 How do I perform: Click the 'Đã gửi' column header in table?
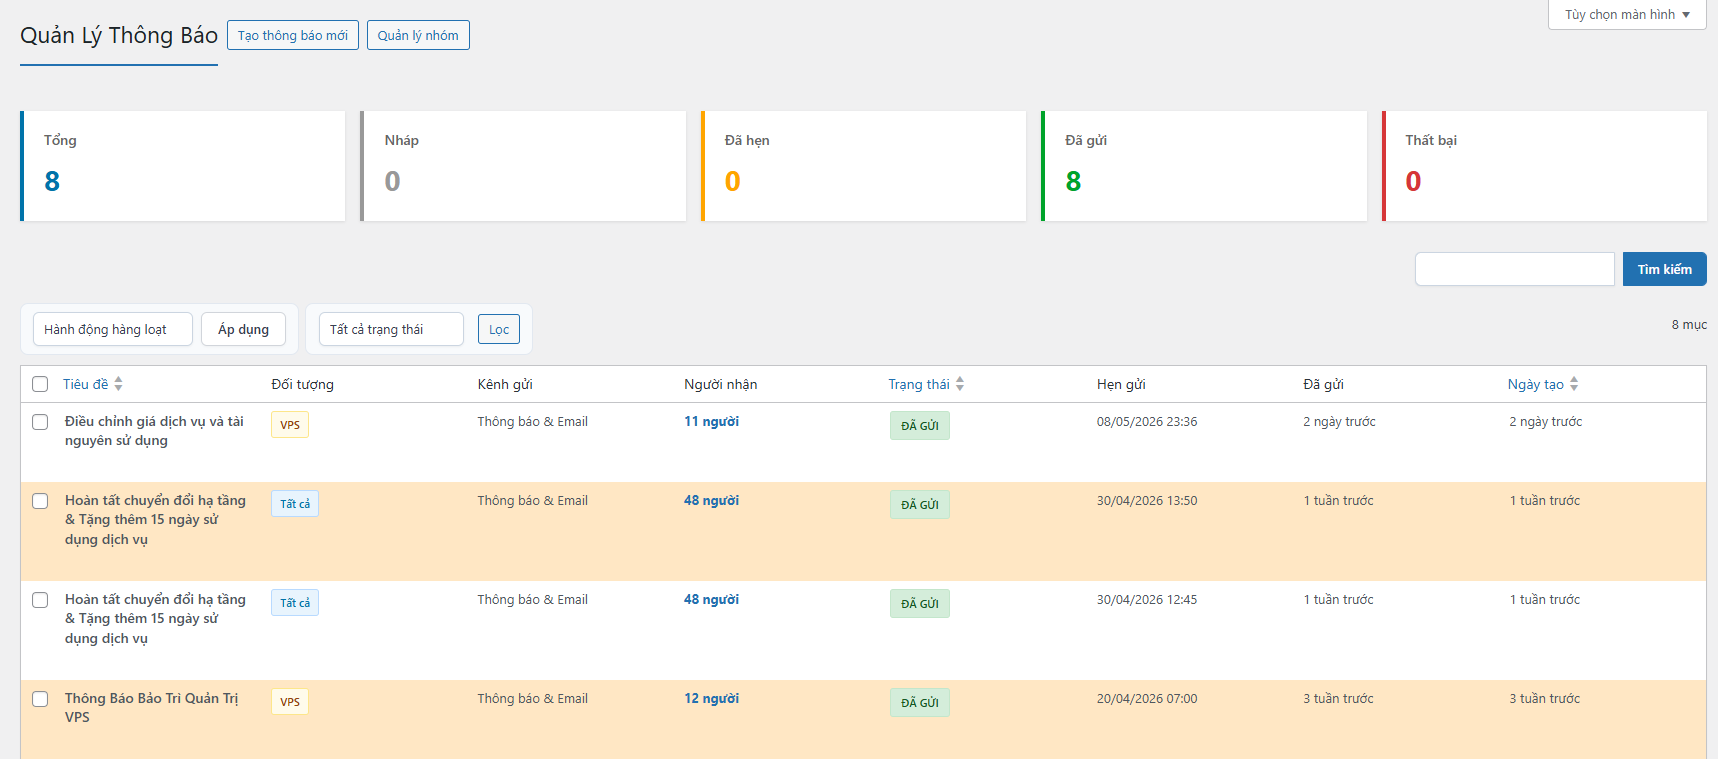pos(1323,384)
